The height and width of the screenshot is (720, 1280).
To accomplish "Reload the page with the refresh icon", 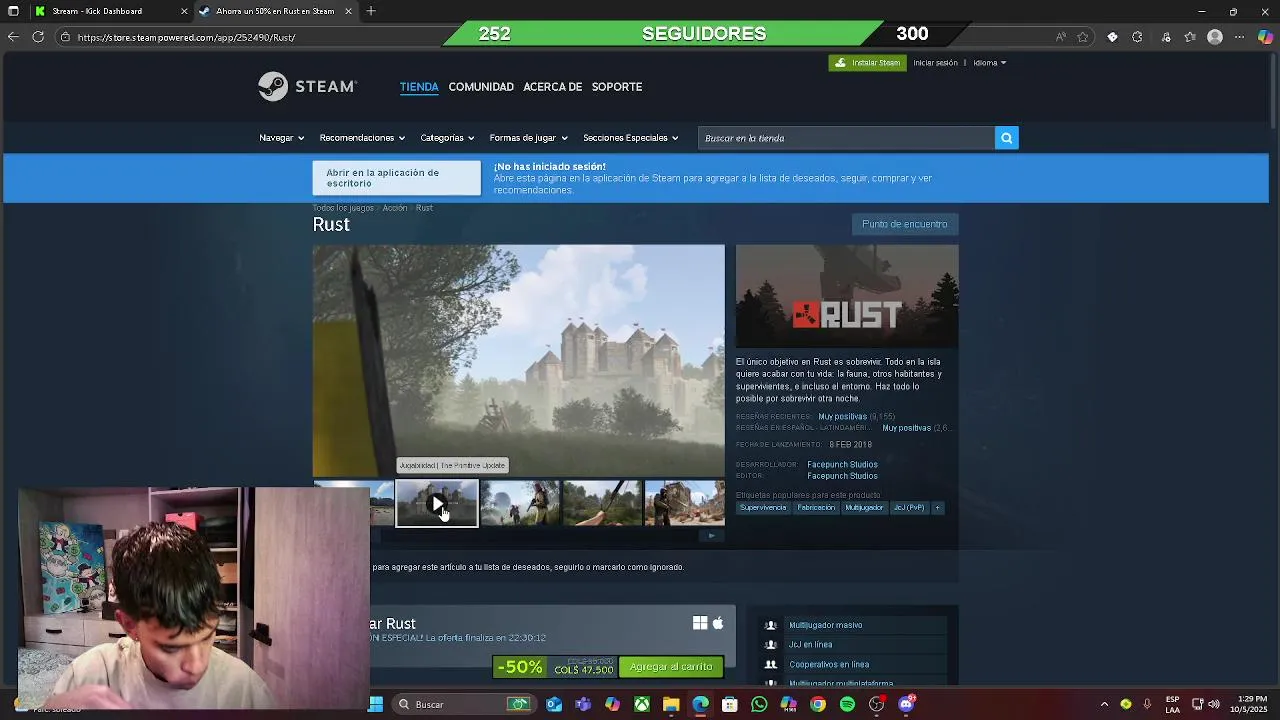I will (38, 37).
